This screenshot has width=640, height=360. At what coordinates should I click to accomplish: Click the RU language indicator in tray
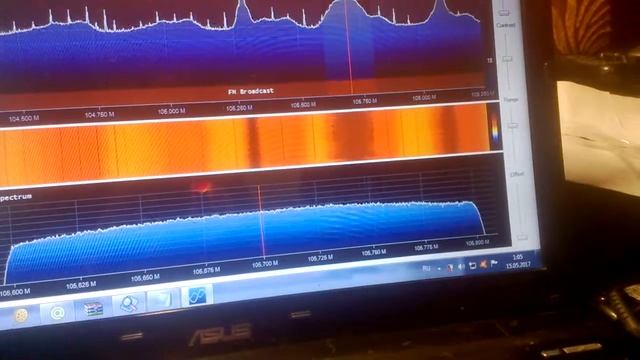click(x=427, y=268)
